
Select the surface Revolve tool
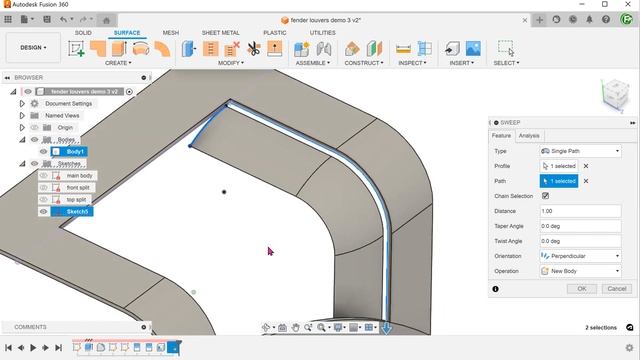[x=140, y=49]
